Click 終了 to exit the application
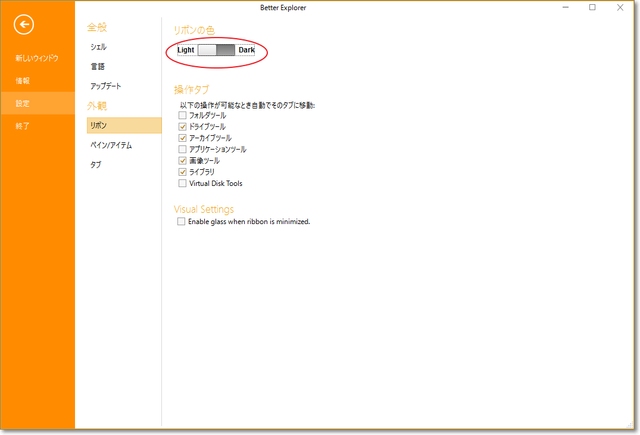This screenshot has width=640, height=435. click(x=22, y=126)
